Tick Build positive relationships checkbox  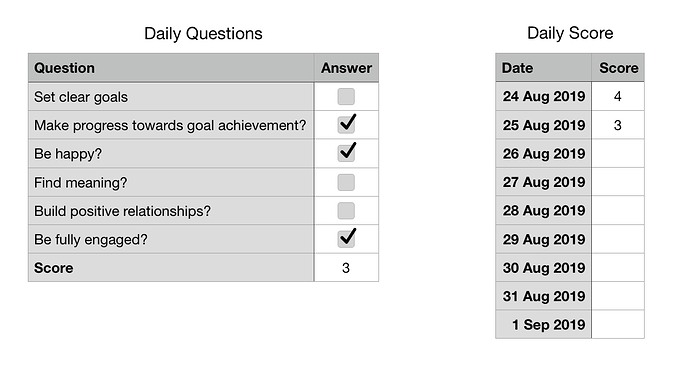346,211
